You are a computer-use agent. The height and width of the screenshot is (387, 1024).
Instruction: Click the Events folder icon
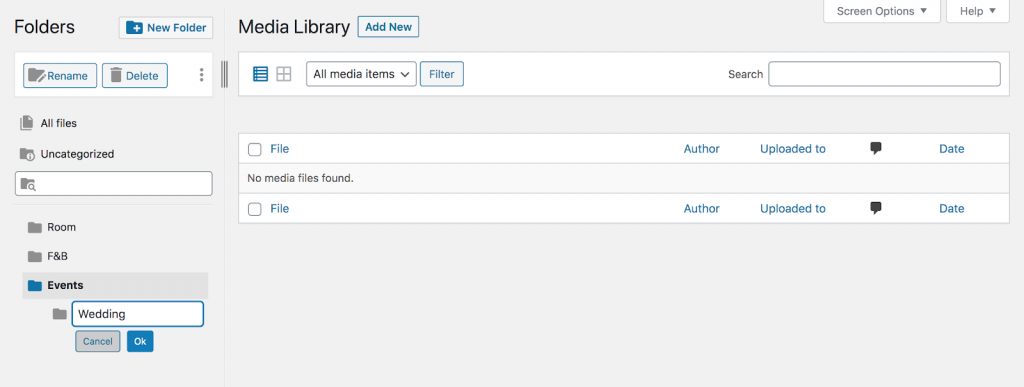(35, 285)
